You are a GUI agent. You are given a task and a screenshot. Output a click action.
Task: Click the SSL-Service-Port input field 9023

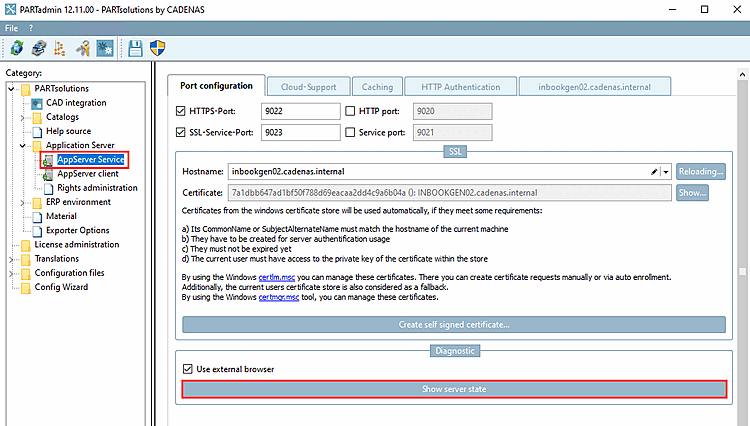click(x=301, y=132)
